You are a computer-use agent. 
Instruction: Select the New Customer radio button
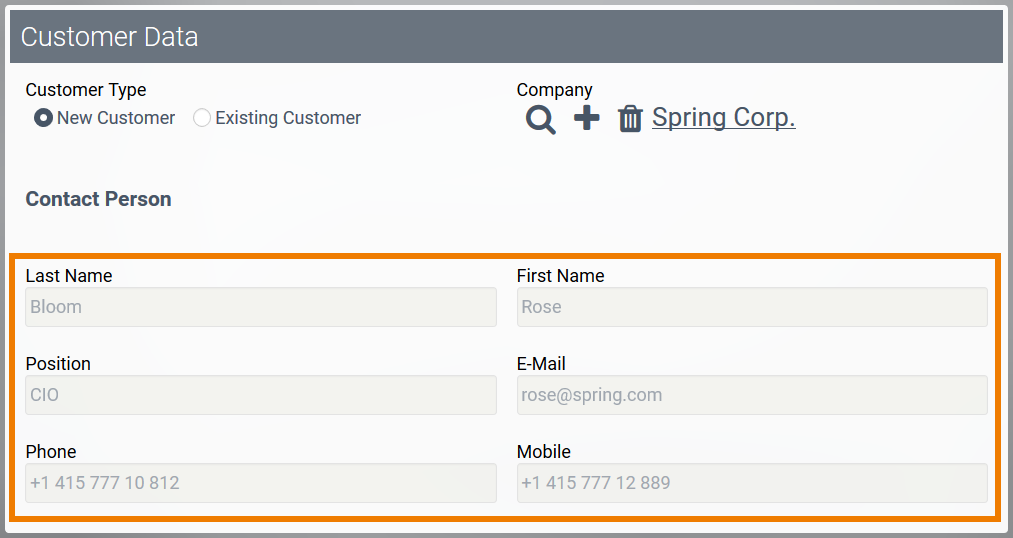[x=43, y=118]
